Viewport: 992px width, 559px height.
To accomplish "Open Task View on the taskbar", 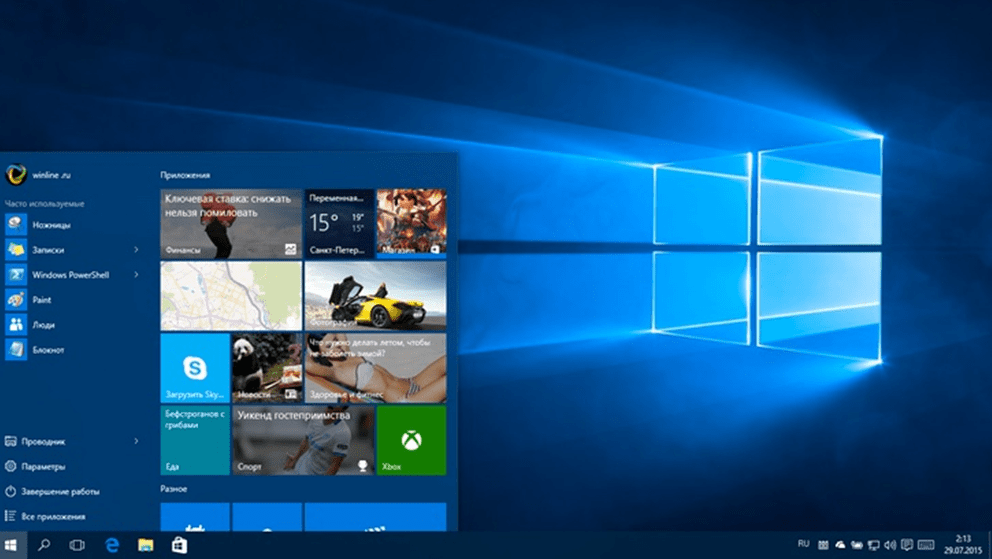I will pyautogui.click(x=77, y=545).
